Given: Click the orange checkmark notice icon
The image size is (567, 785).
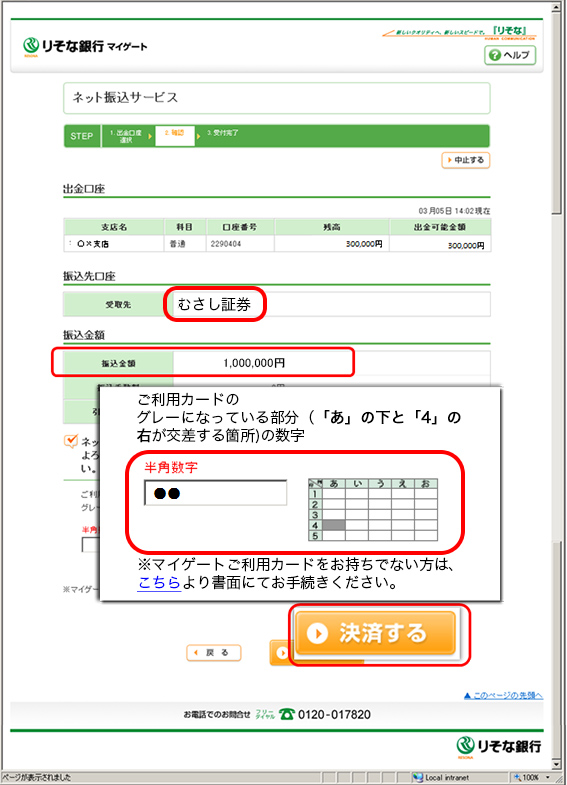Looking at the screenshot, I should pos(71,441).
